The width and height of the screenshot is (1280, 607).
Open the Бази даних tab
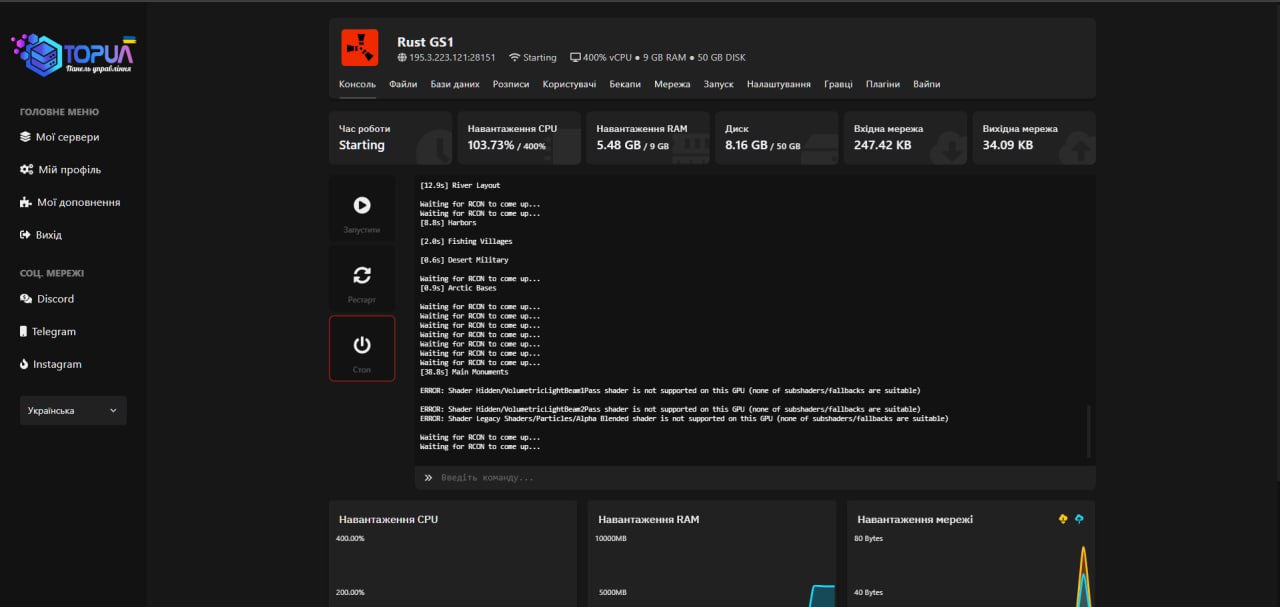pos(455,84)
